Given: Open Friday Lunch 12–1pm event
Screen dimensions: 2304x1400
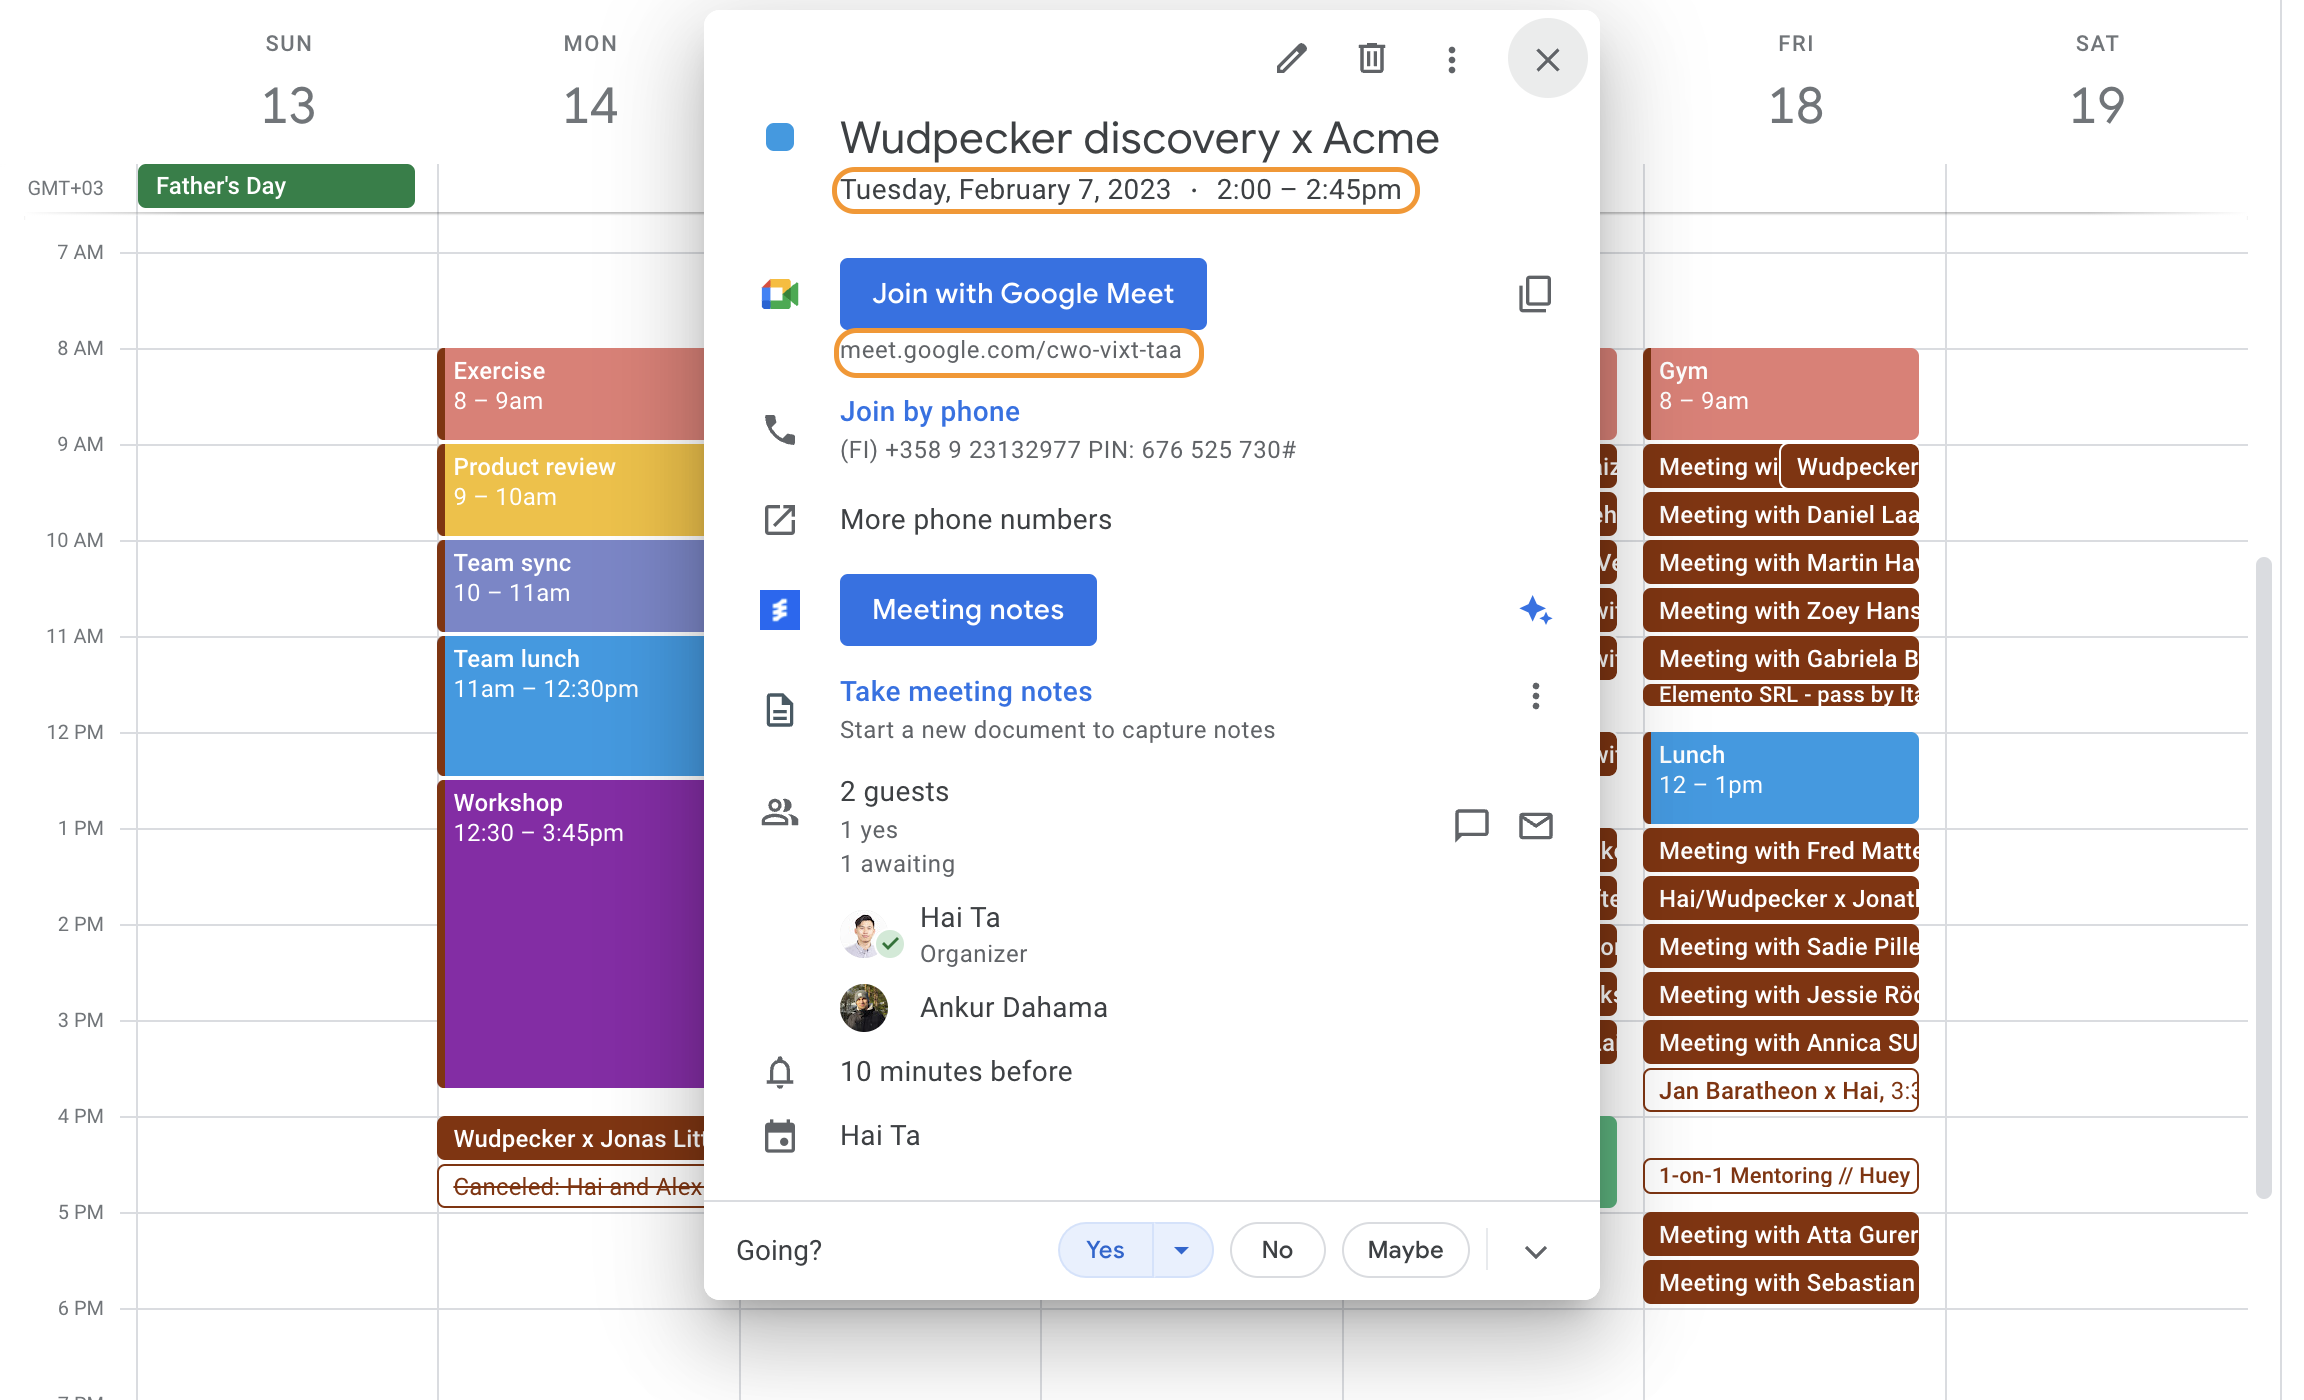Looking at the screenshot, I should coord(1781,777).
